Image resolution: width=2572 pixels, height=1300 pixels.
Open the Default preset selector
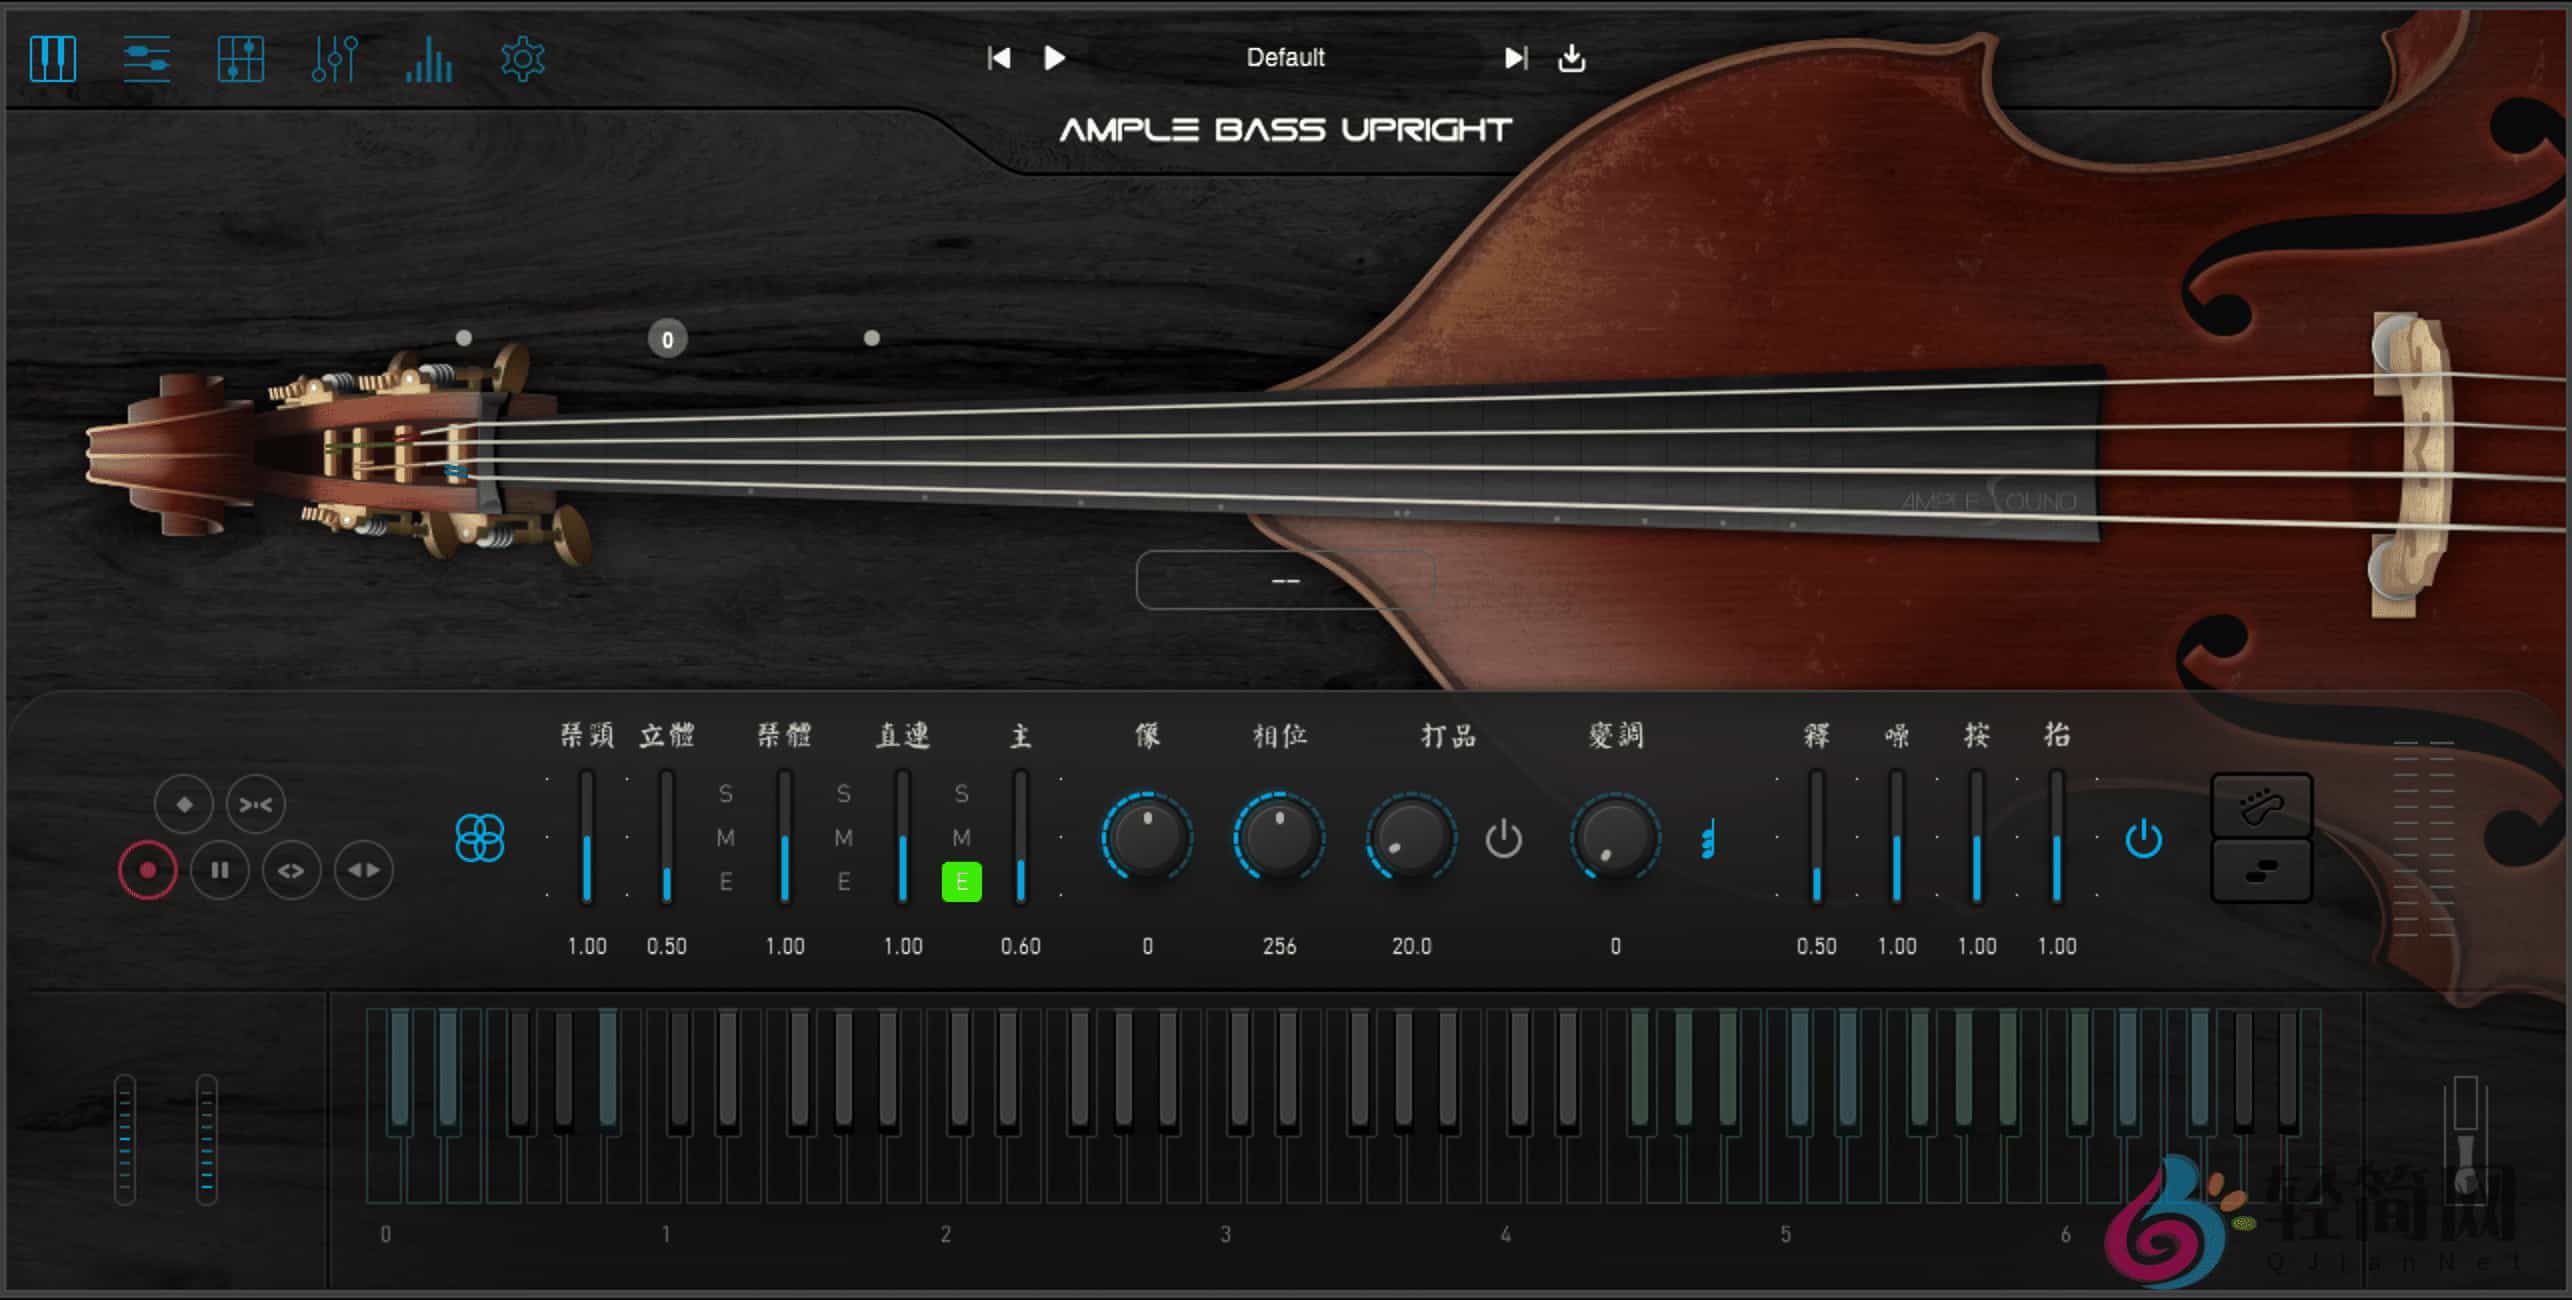pos(1284,58)
